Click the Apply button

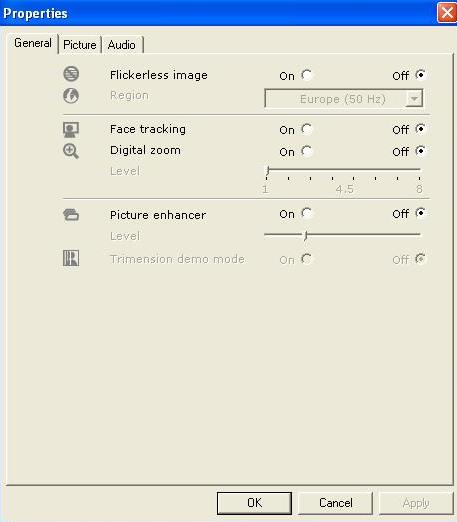416,503
